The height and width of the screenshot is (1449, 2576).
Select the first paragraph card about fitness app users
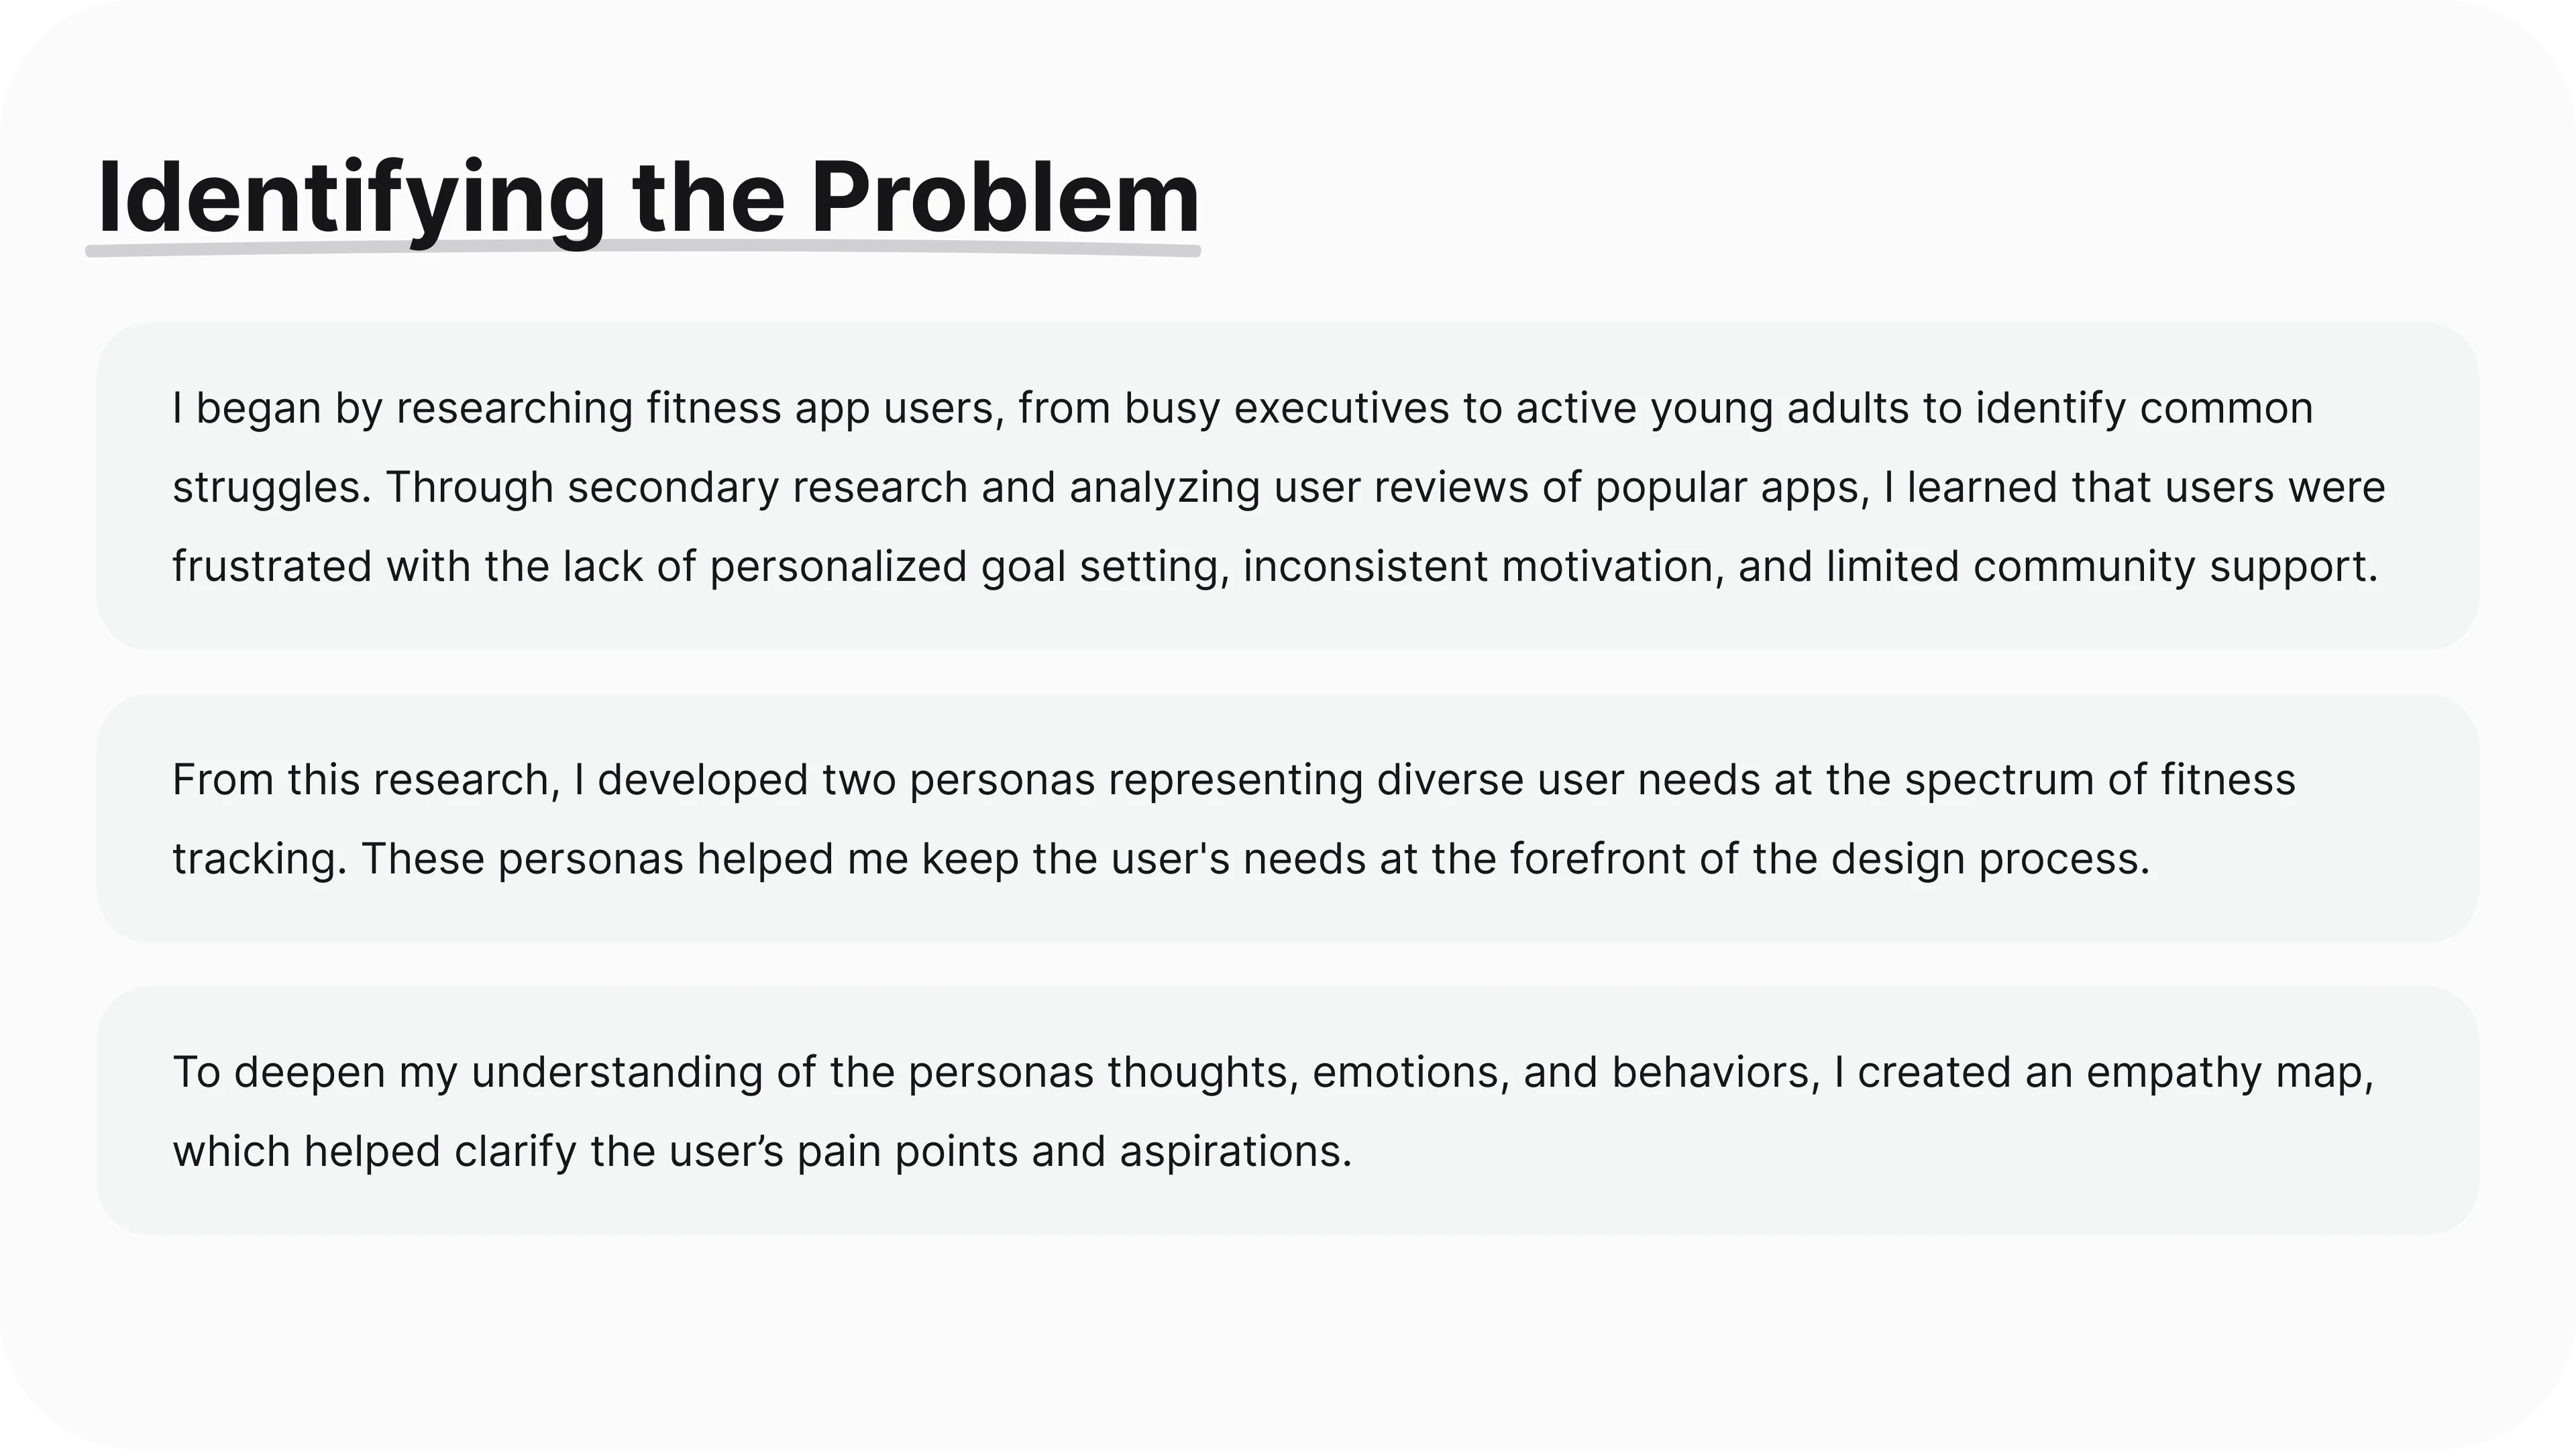[x=1287, y=486]
